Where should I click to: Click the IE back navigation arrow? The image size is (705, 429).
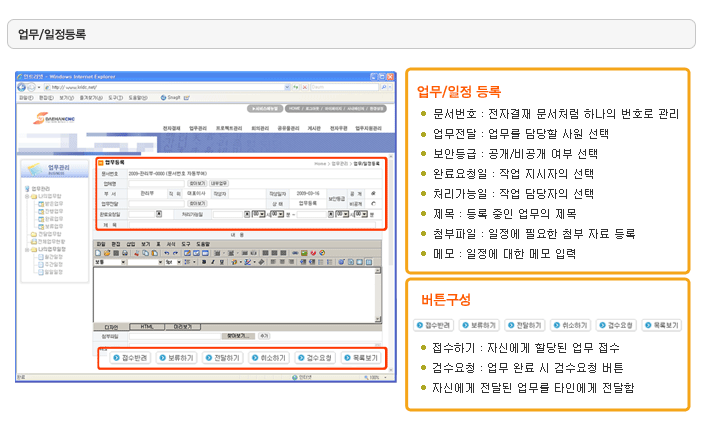click(x=22, y=87)
